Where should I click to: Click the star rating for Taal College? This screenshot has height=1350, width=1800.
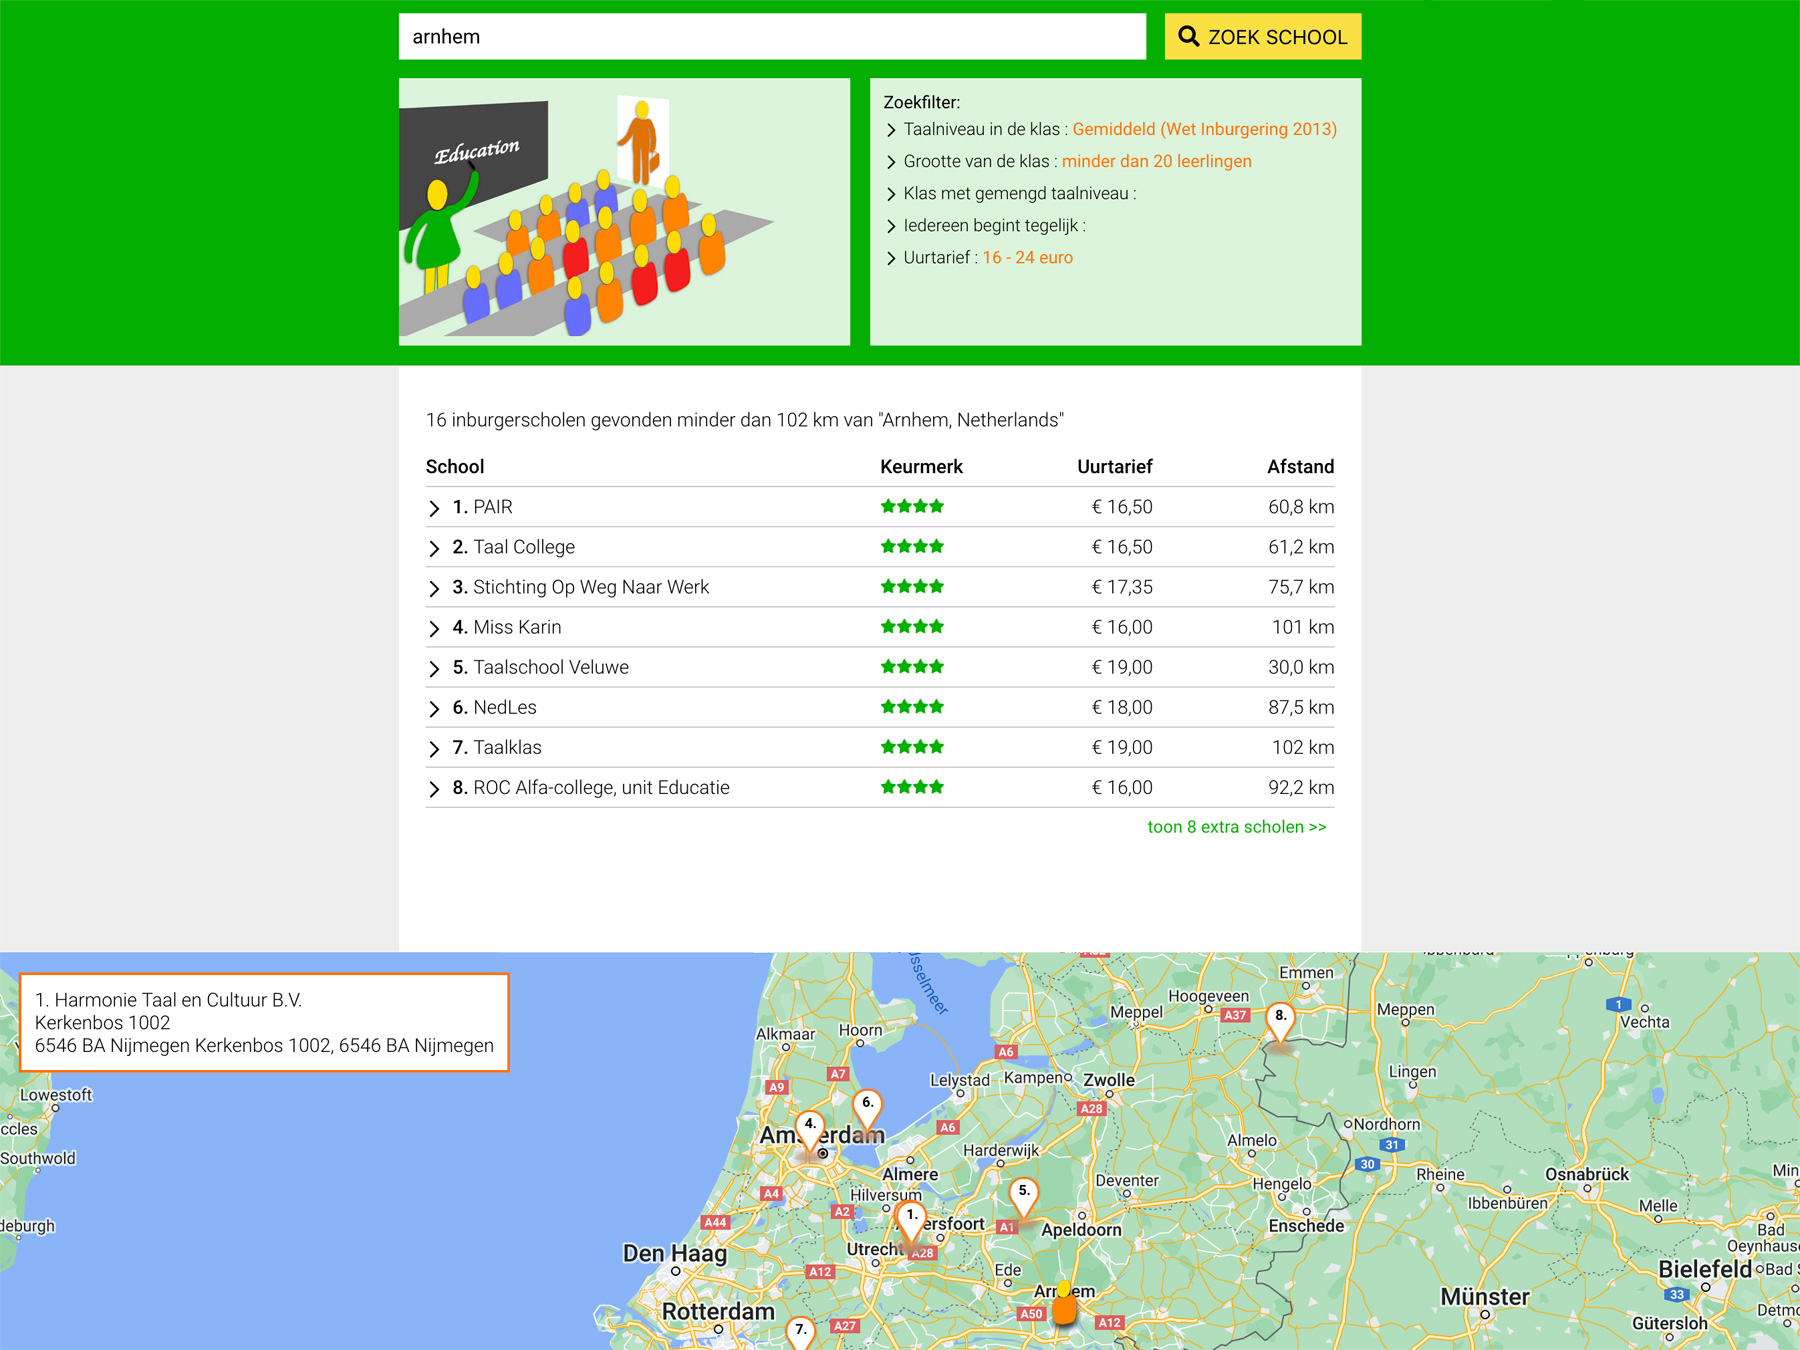912,546
